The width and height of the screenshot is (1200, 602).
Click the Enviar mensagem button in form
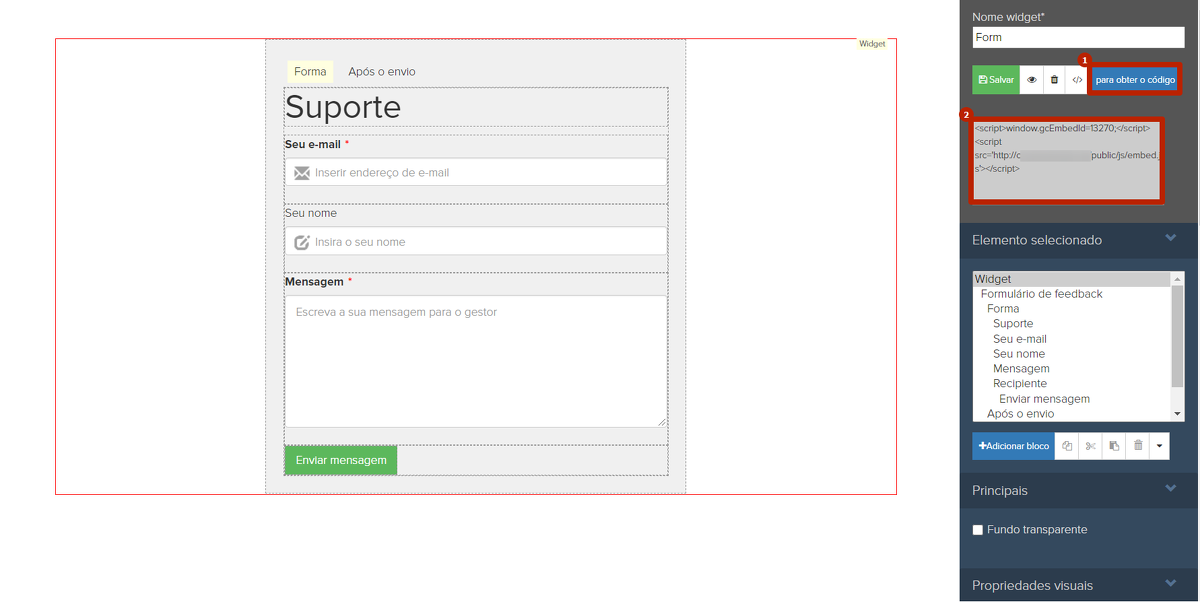341,460
